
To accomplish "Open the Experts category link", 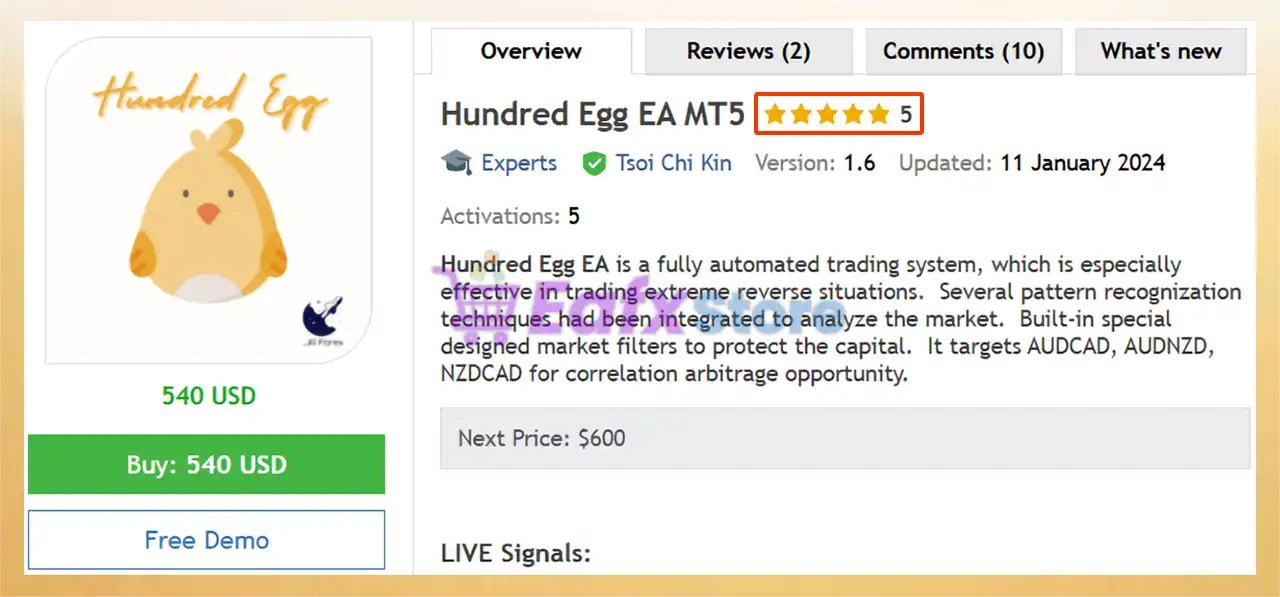I will [x=519, y=163].
